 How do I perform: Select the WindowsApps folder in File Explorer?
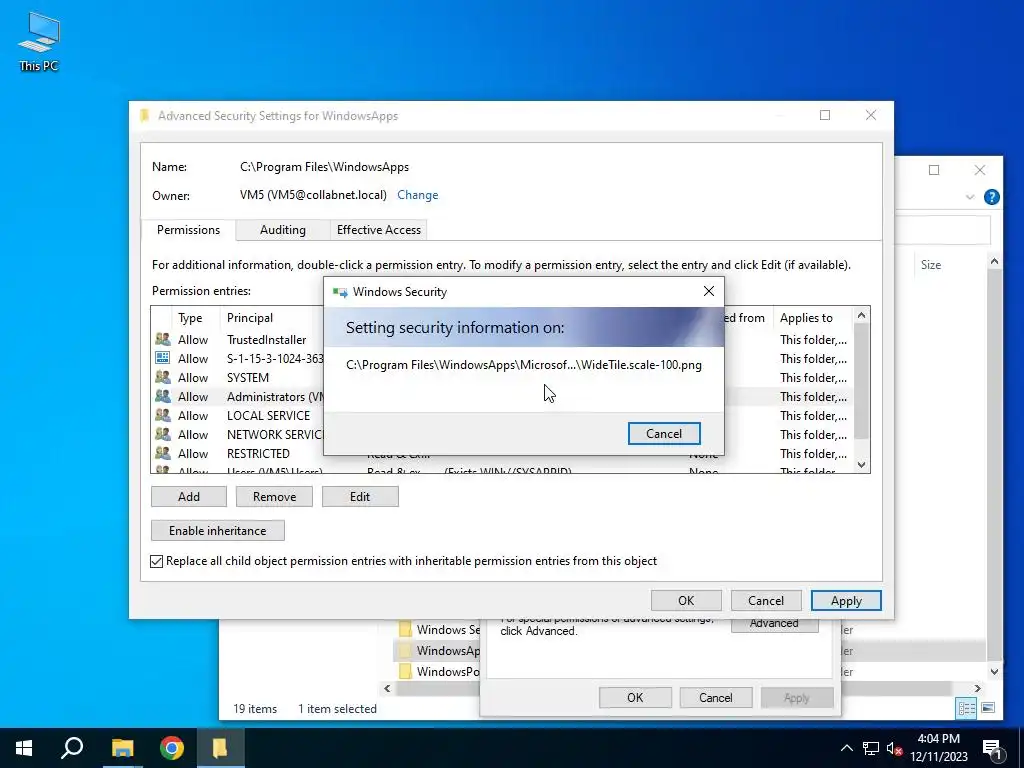pos(441,650)
